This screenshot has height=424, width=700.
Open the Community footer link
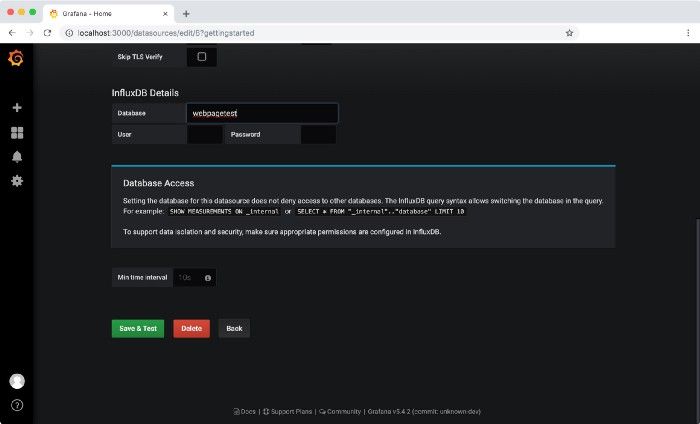(340, 412)
